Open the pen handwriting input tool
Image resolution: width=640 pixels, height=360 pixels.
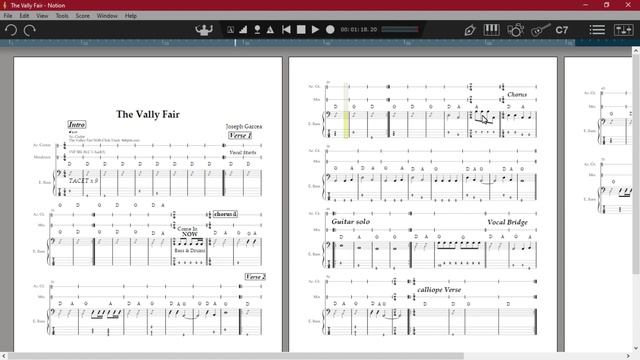[x=470, y=30]
